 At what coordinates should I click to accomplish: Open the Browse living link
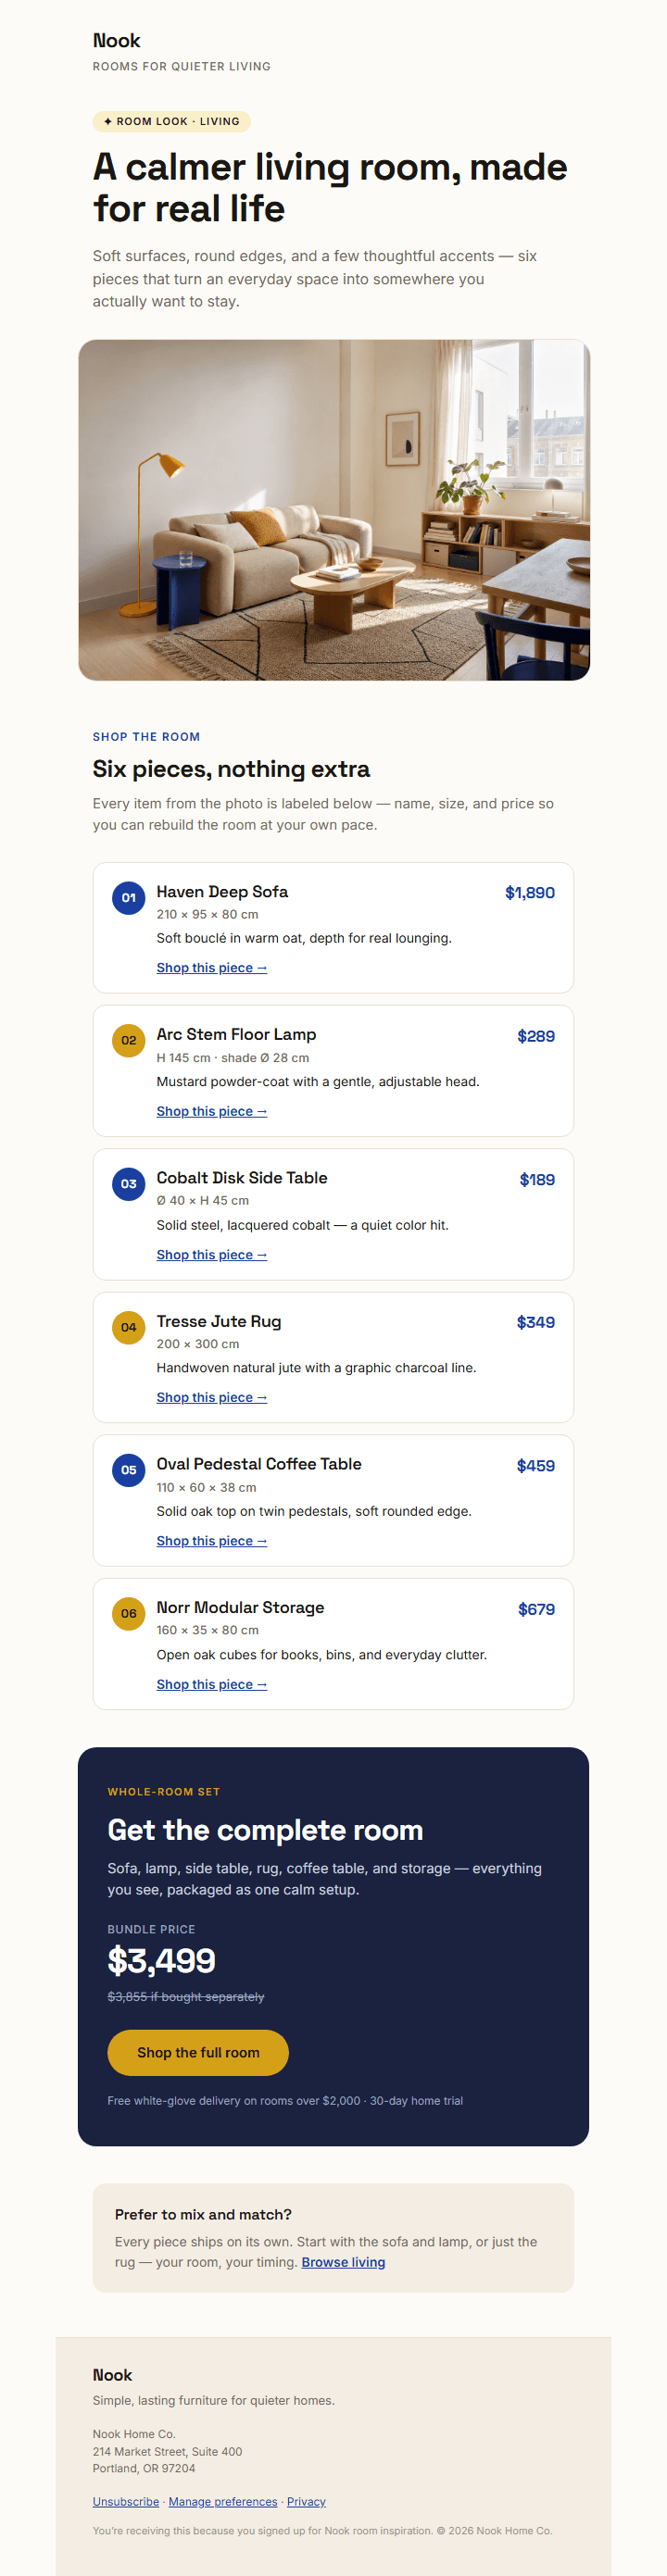pos(343,2262)
